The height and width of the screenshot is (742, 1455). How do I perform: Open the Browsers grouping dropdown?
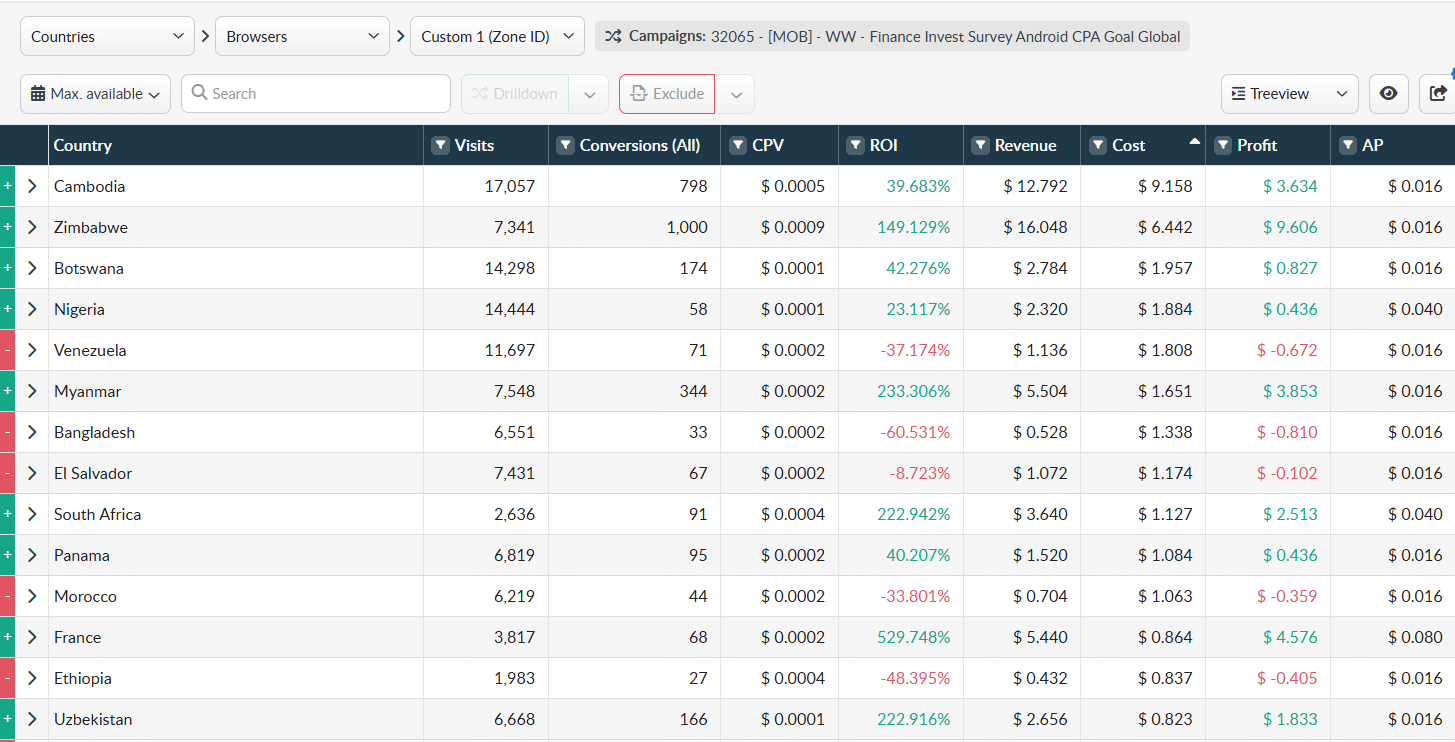pos(302,37)
